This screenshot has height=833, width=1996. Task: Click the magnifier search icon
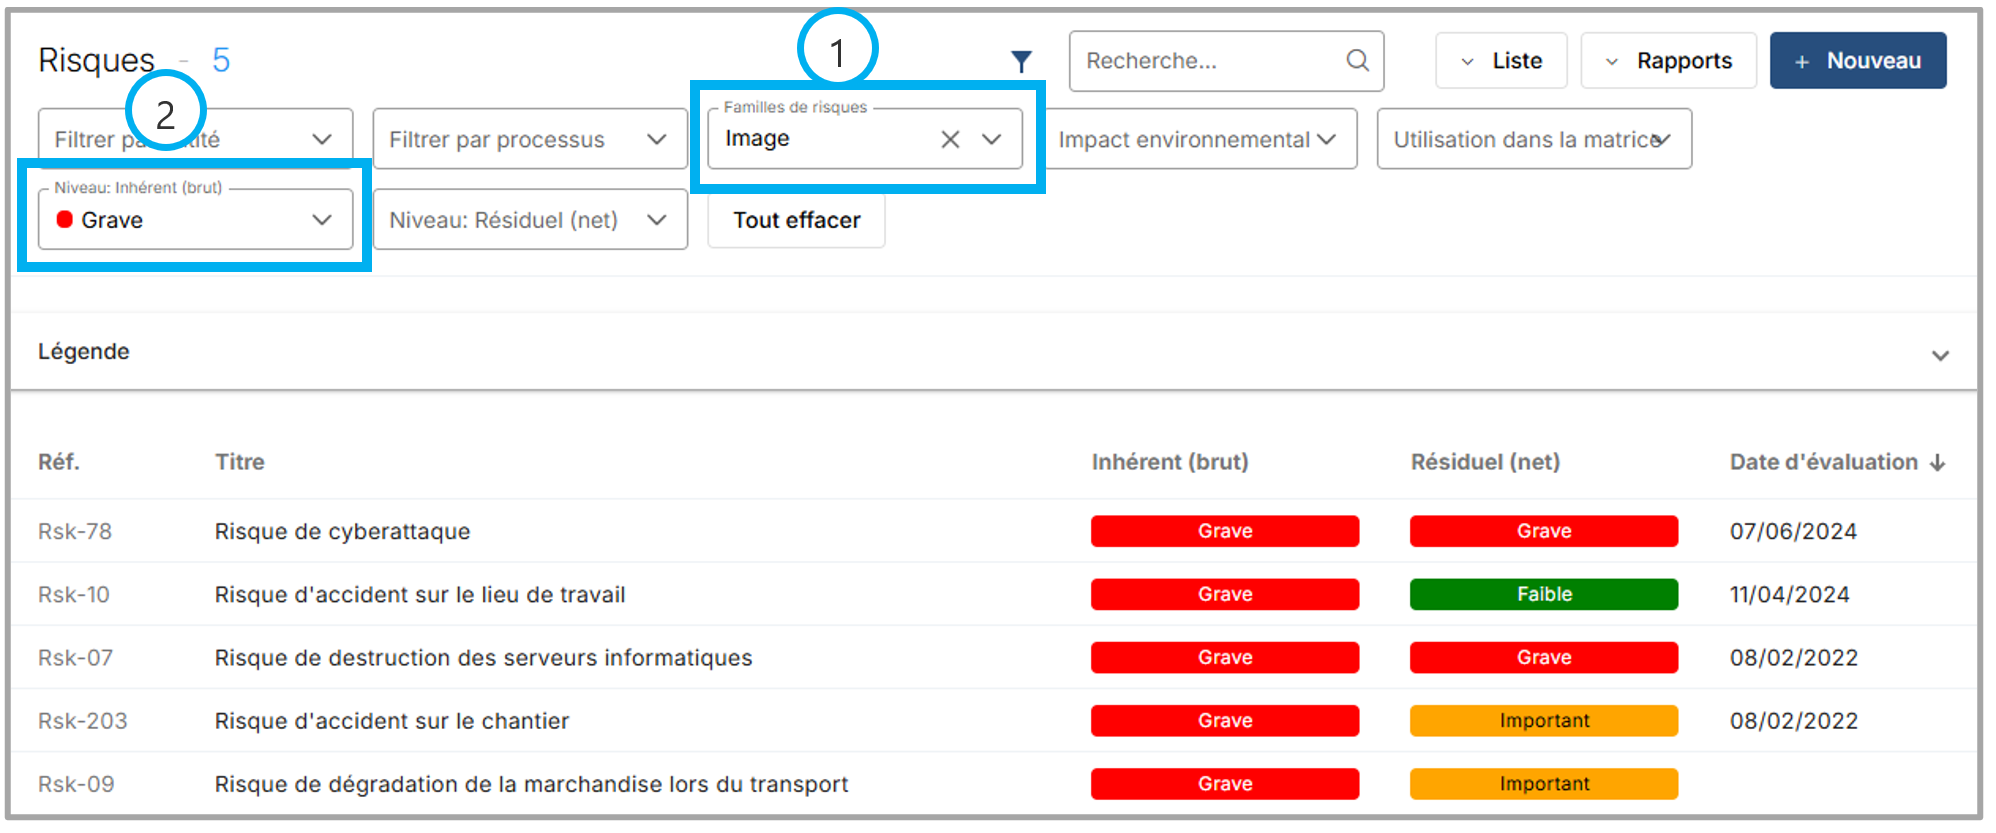click(x=1357, y=61)
